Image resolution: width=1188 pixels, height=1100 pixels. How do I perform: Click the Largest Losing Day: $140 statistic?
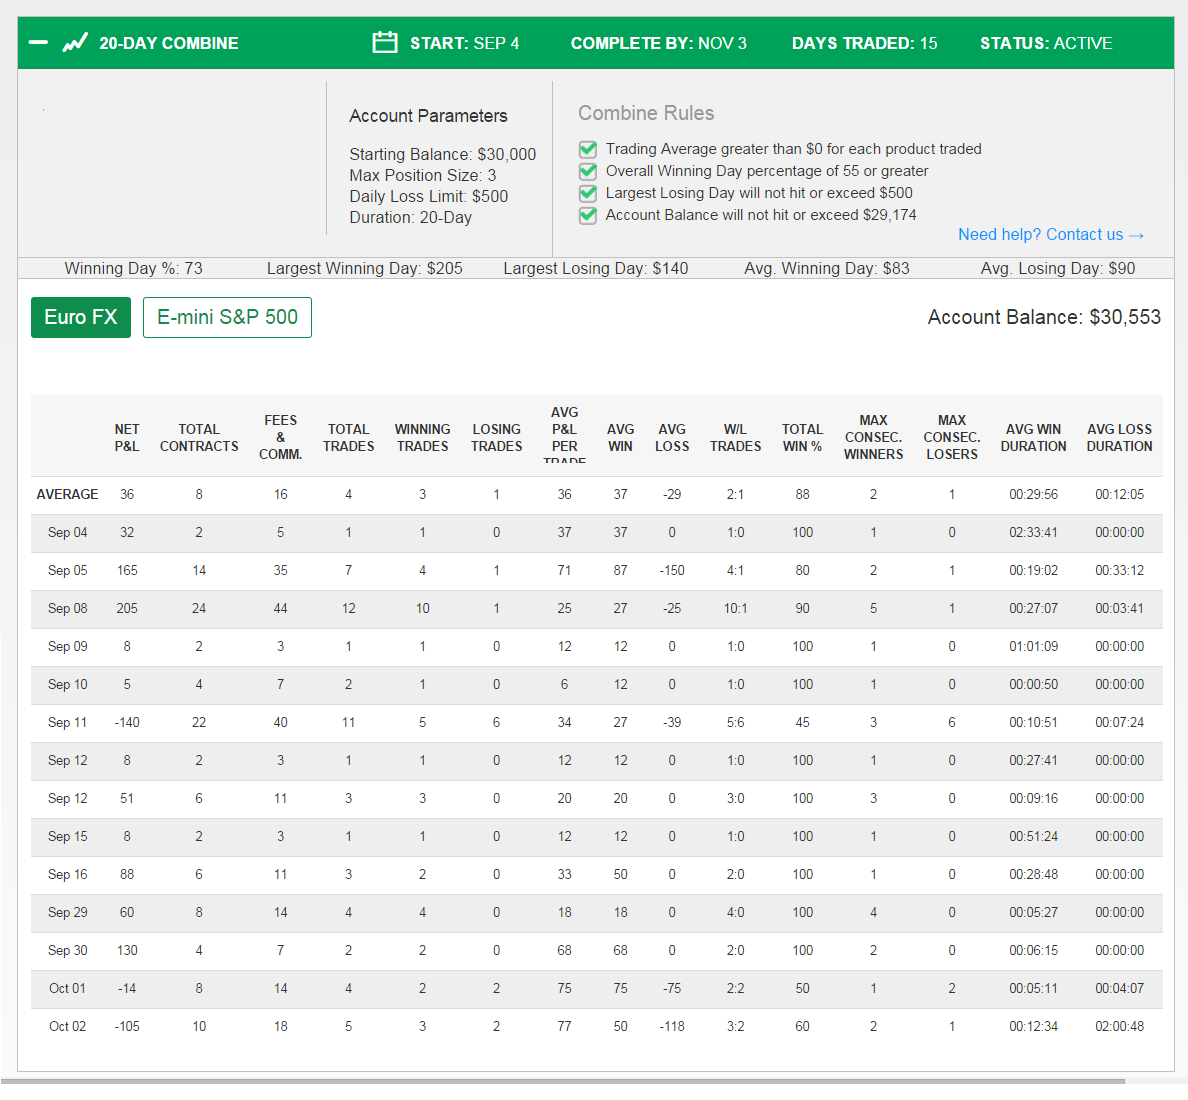pos(596,268)
